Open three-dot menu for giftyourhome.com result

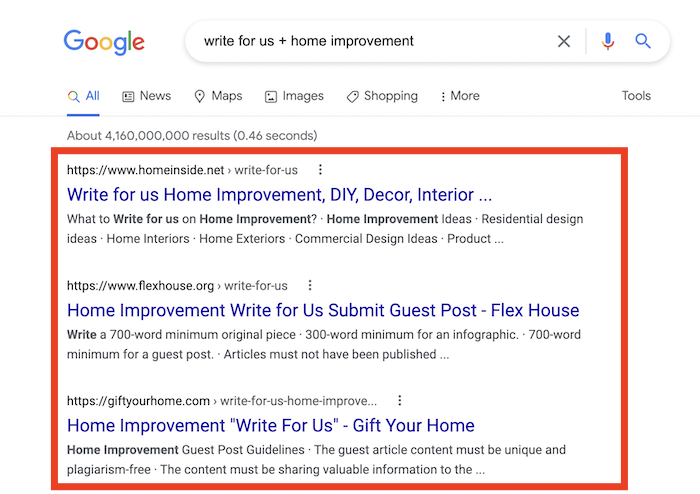[x=400, y=401]
